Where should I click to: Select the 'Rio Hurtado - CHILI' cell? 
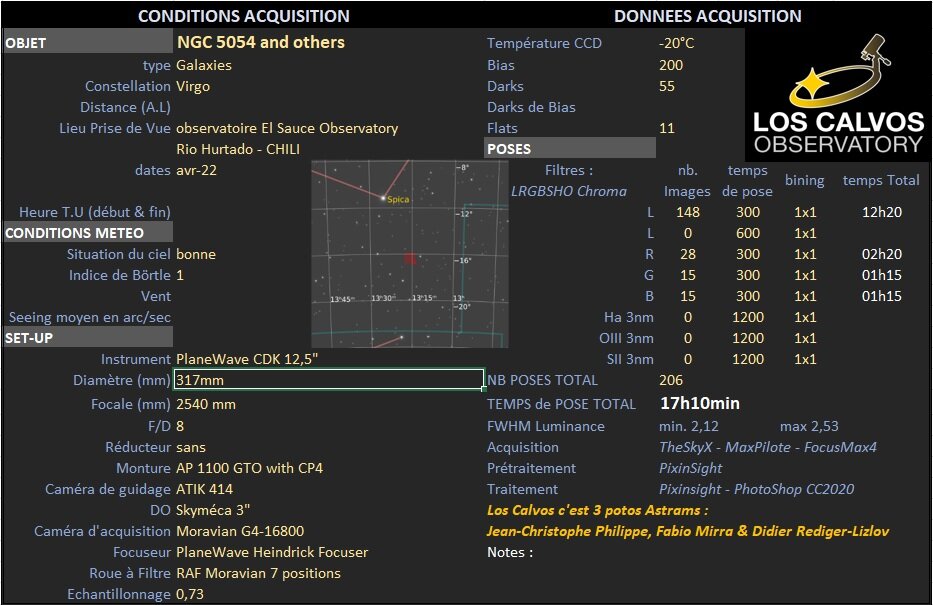(238, 149)
